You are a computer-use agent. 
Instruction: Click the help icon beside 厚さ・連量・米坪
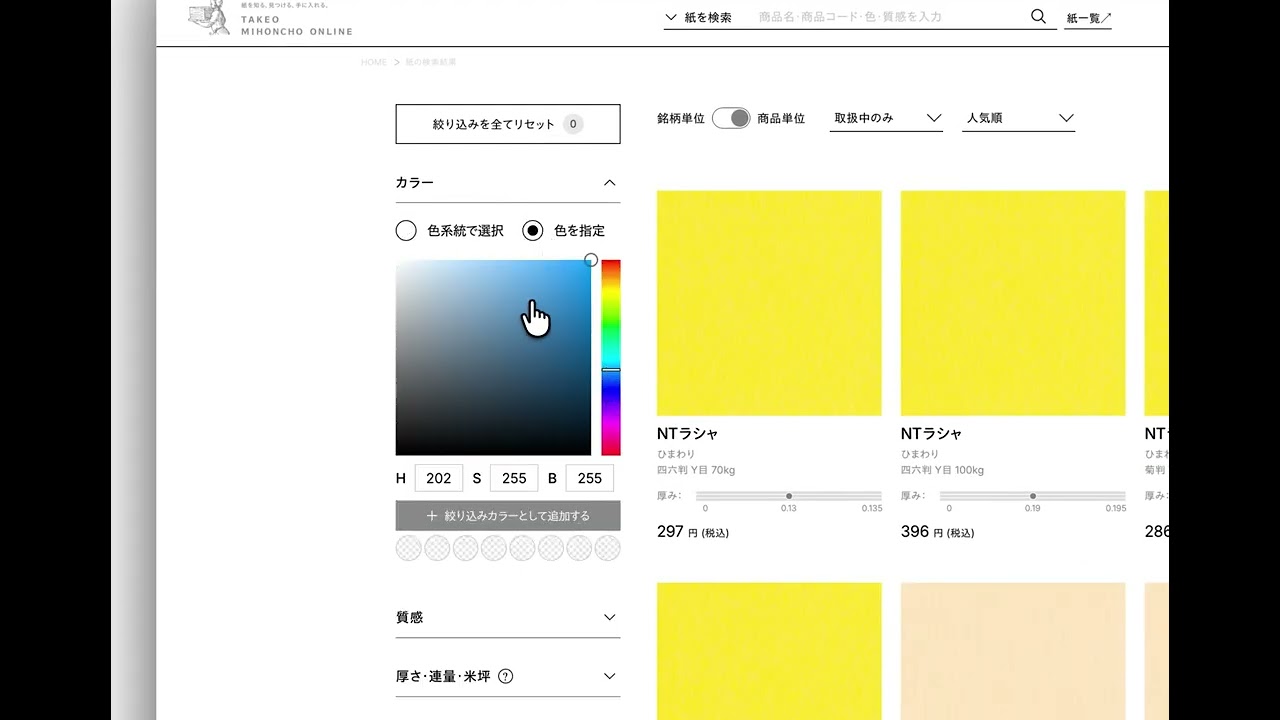[x=505, y=676]
